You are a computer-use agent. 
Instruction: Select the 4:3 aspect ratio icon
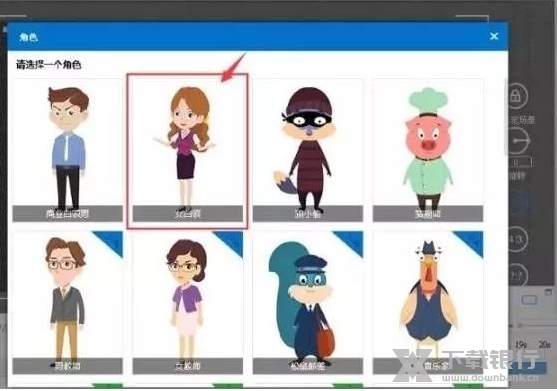[517, 239]
